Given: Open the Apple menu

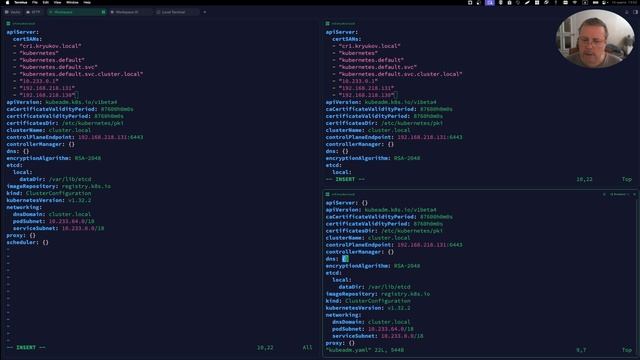Looking at the screenshot, I should [7, 2].
